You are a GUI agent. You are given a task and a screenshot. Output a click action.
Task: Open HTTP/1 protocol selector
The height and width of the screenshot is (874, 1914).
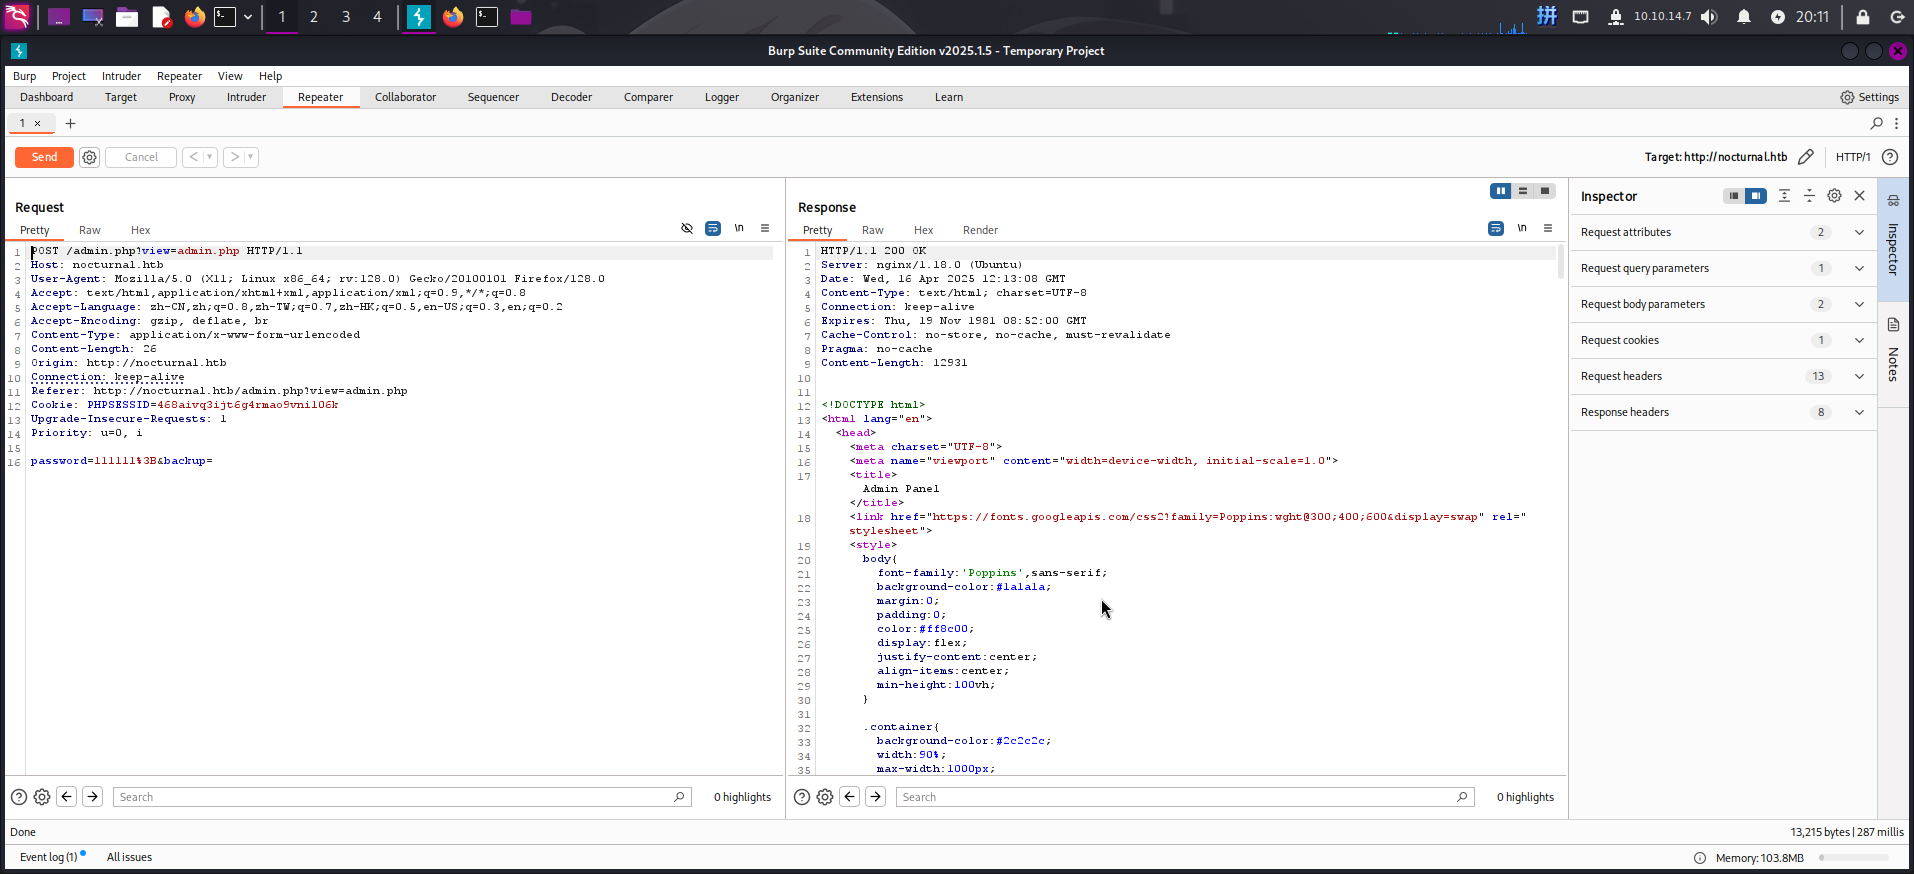point(1853,157)
